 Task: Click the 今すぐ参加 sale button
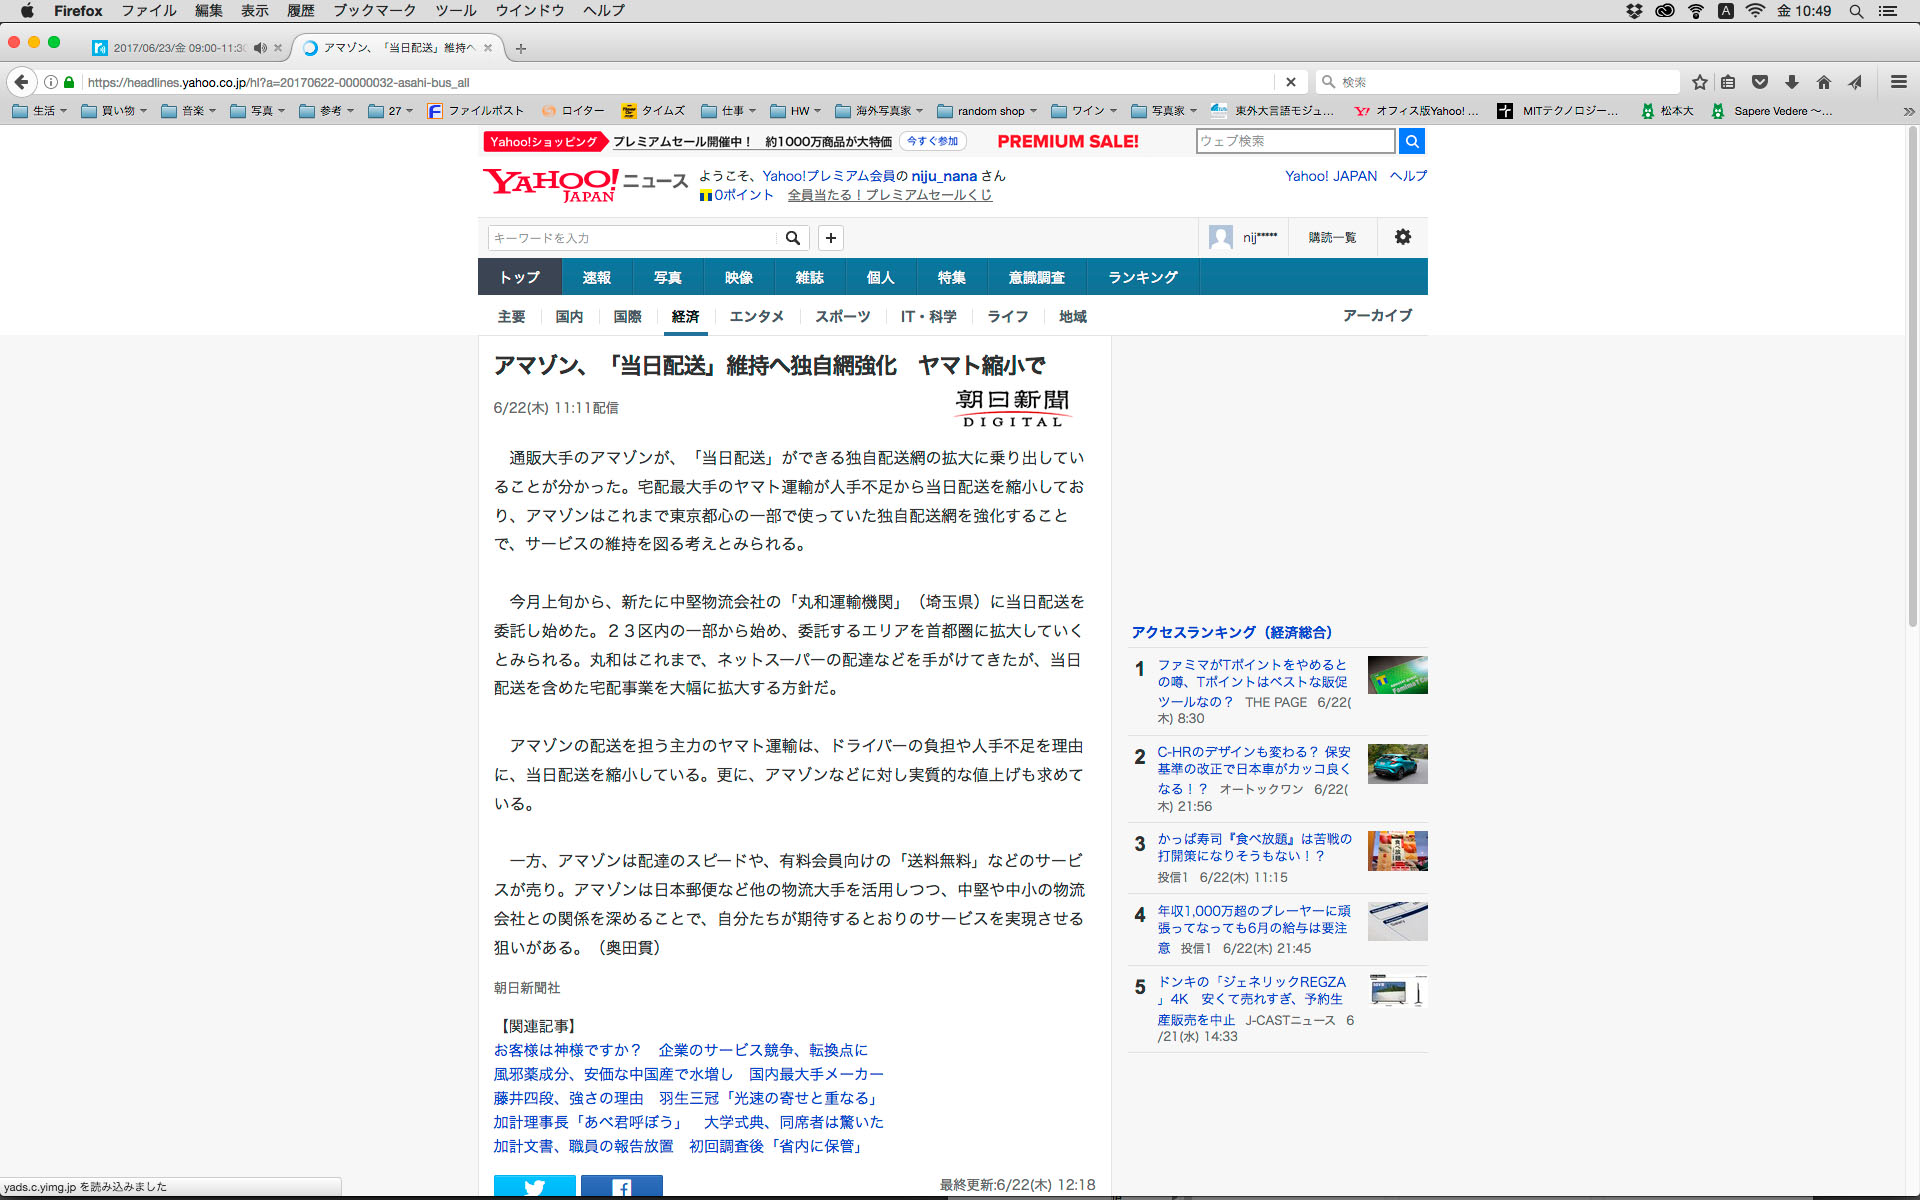tap(933, 141)
